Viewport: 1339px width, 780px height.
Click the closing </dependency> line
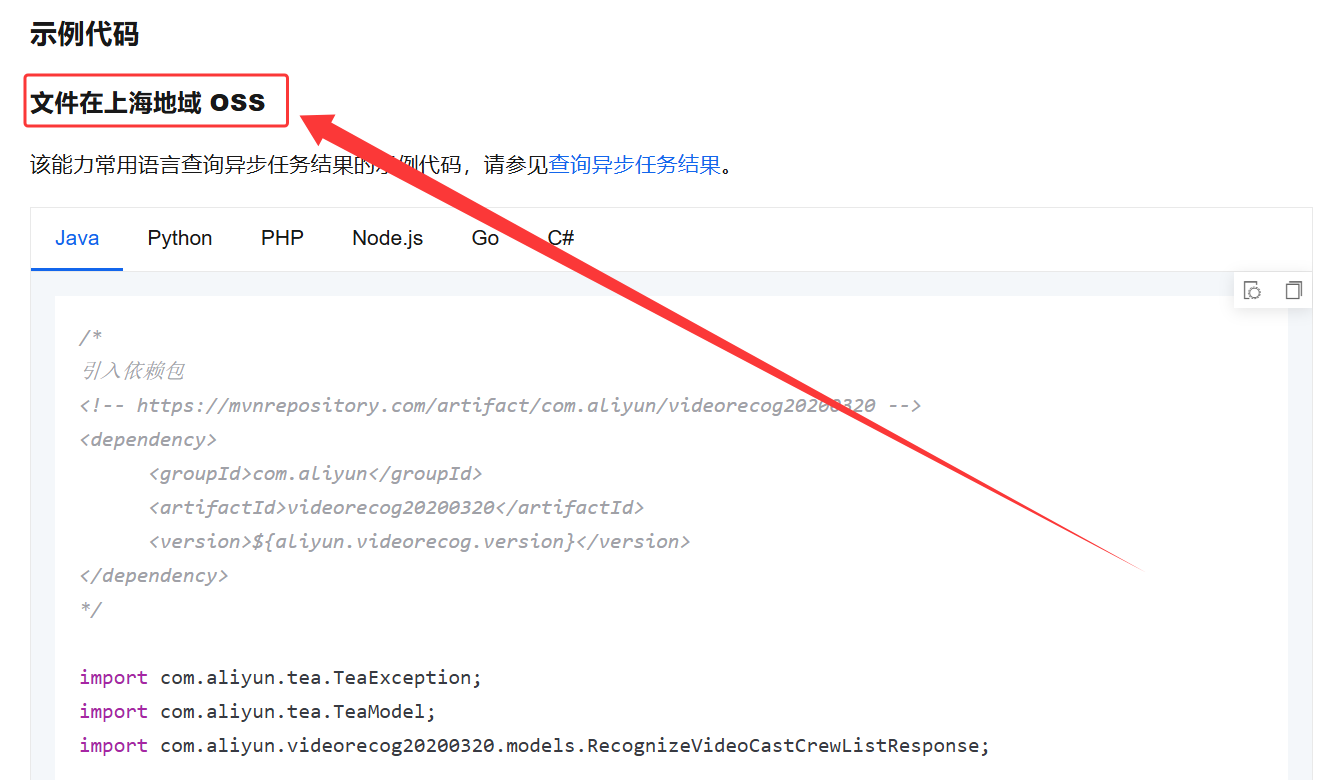pyautogui.click(x=154, y=575)
